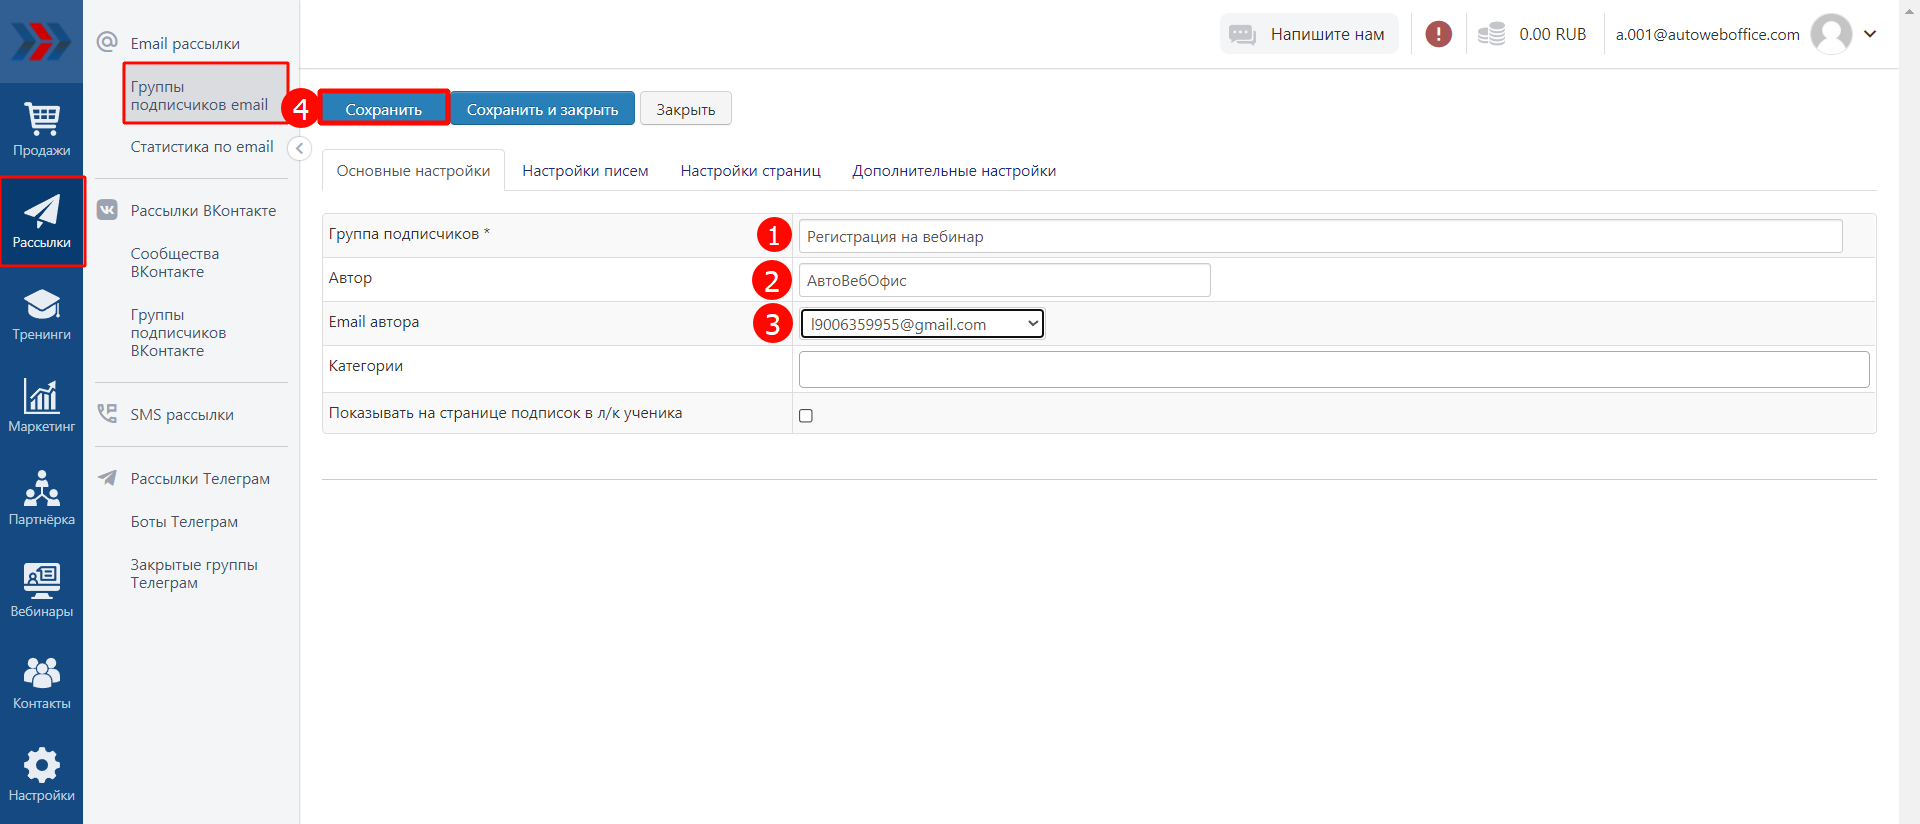Expand the user account menu arrow
Viewport: 1920px width, 824px height.
click(1870, 34)
